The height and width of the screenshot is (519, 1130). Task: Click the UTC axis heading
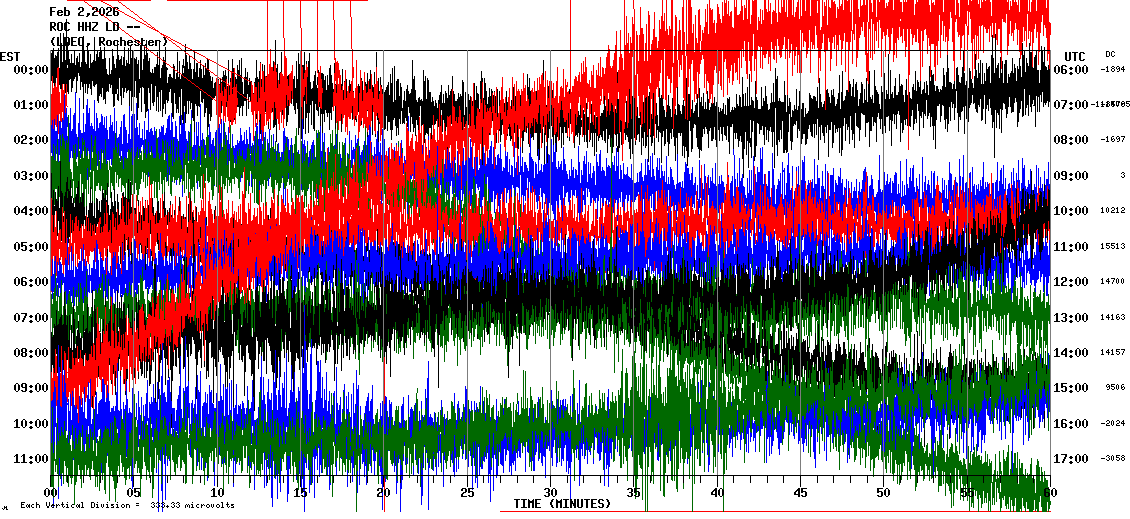1075,56
